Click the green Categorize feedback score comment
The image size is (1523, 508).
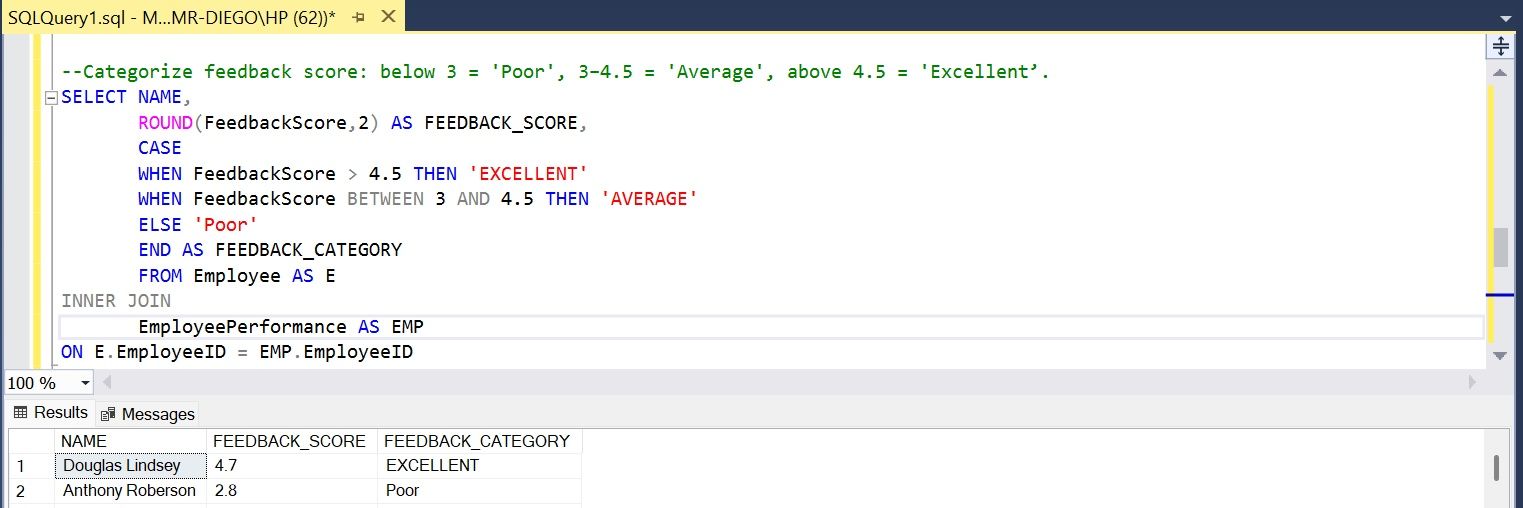[x=555, y=72]
